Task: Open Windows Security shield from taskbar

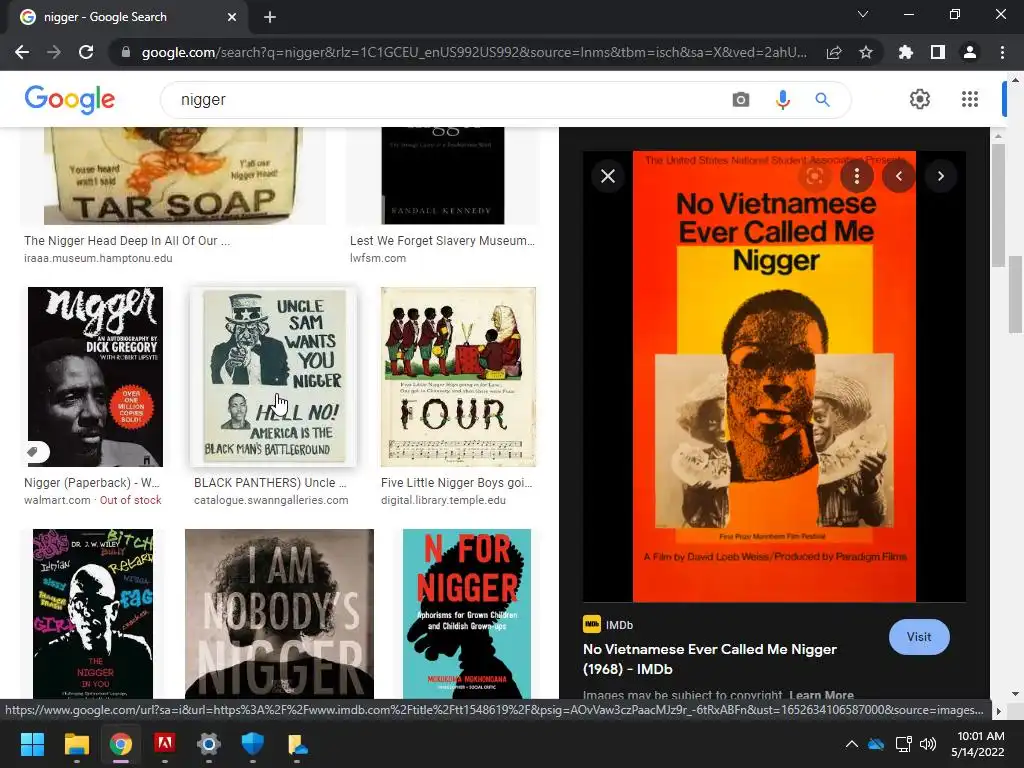Action: tap(253, 744)
